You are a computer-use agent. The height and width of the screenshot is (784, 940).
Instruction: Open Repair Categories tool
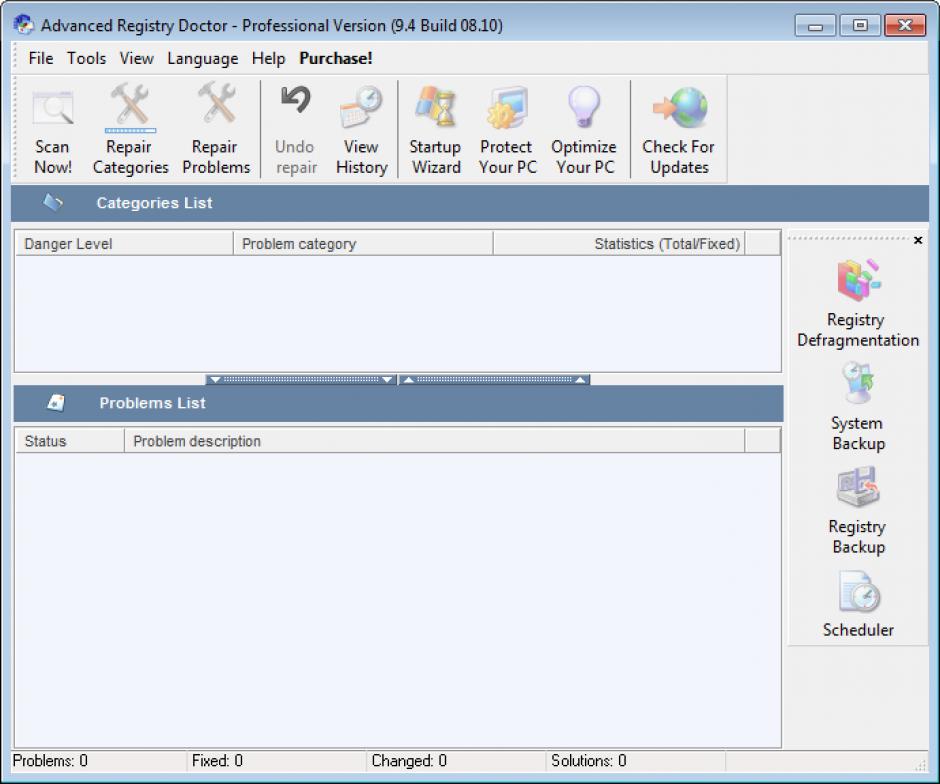(x=130, y=129)
